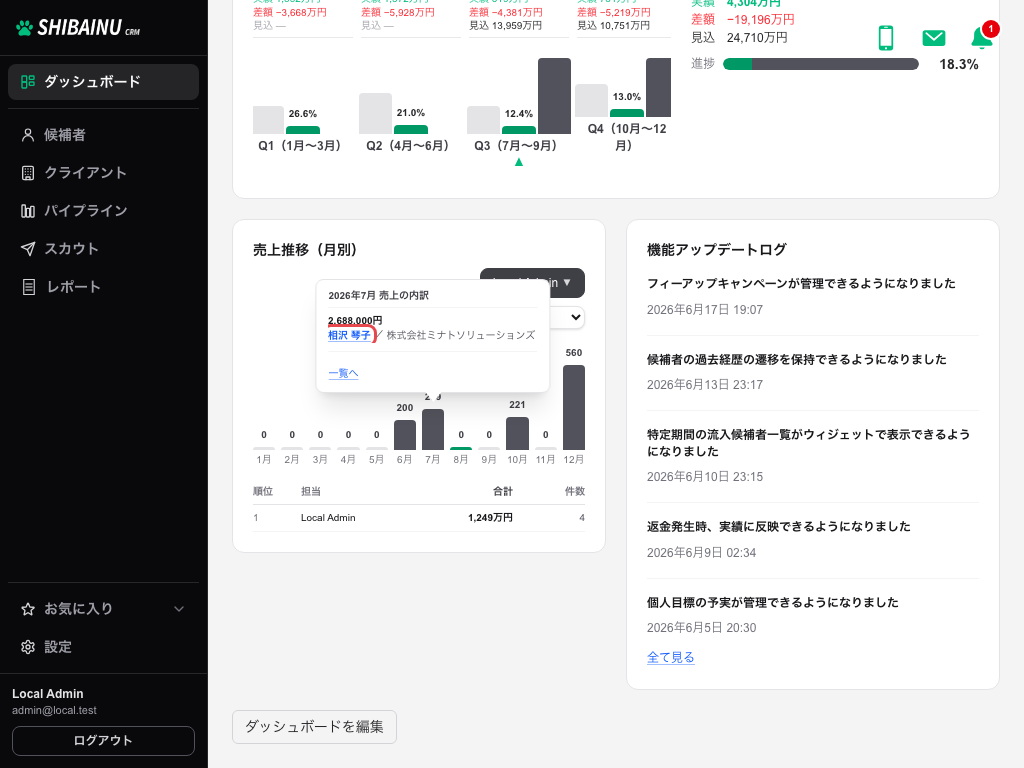Viewport: 1024px width, 768px height.
Task: Click 候補者の過去経歴の遷移 update entry
Action: [797, 359]
